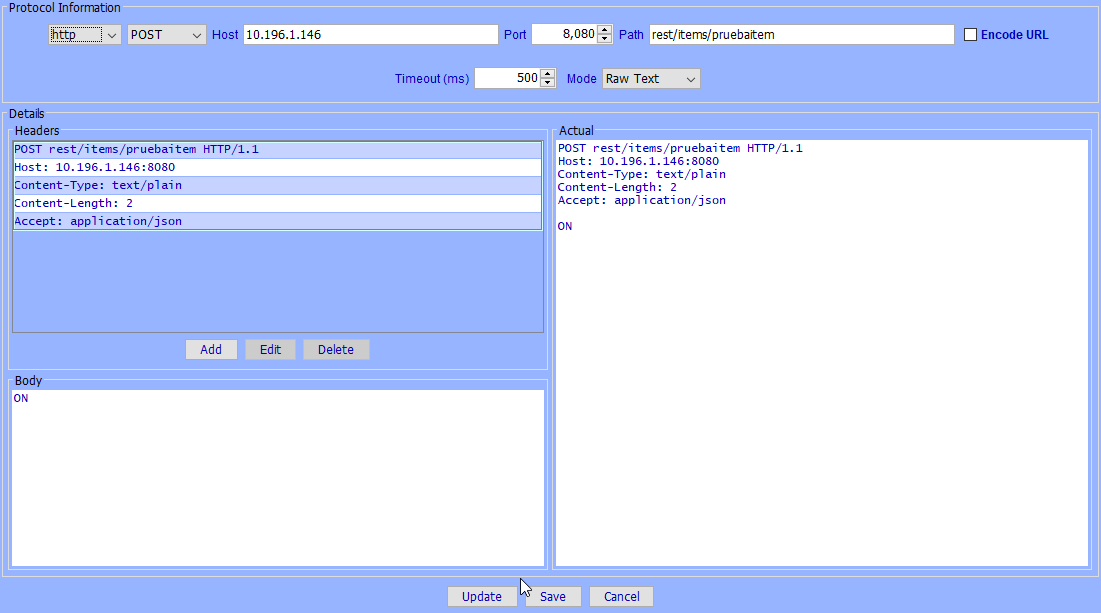The image size is (1101, 613).
Task: Select the Content-Length: 2 header row
Action: pyautogui.click(x=277, y=203)
